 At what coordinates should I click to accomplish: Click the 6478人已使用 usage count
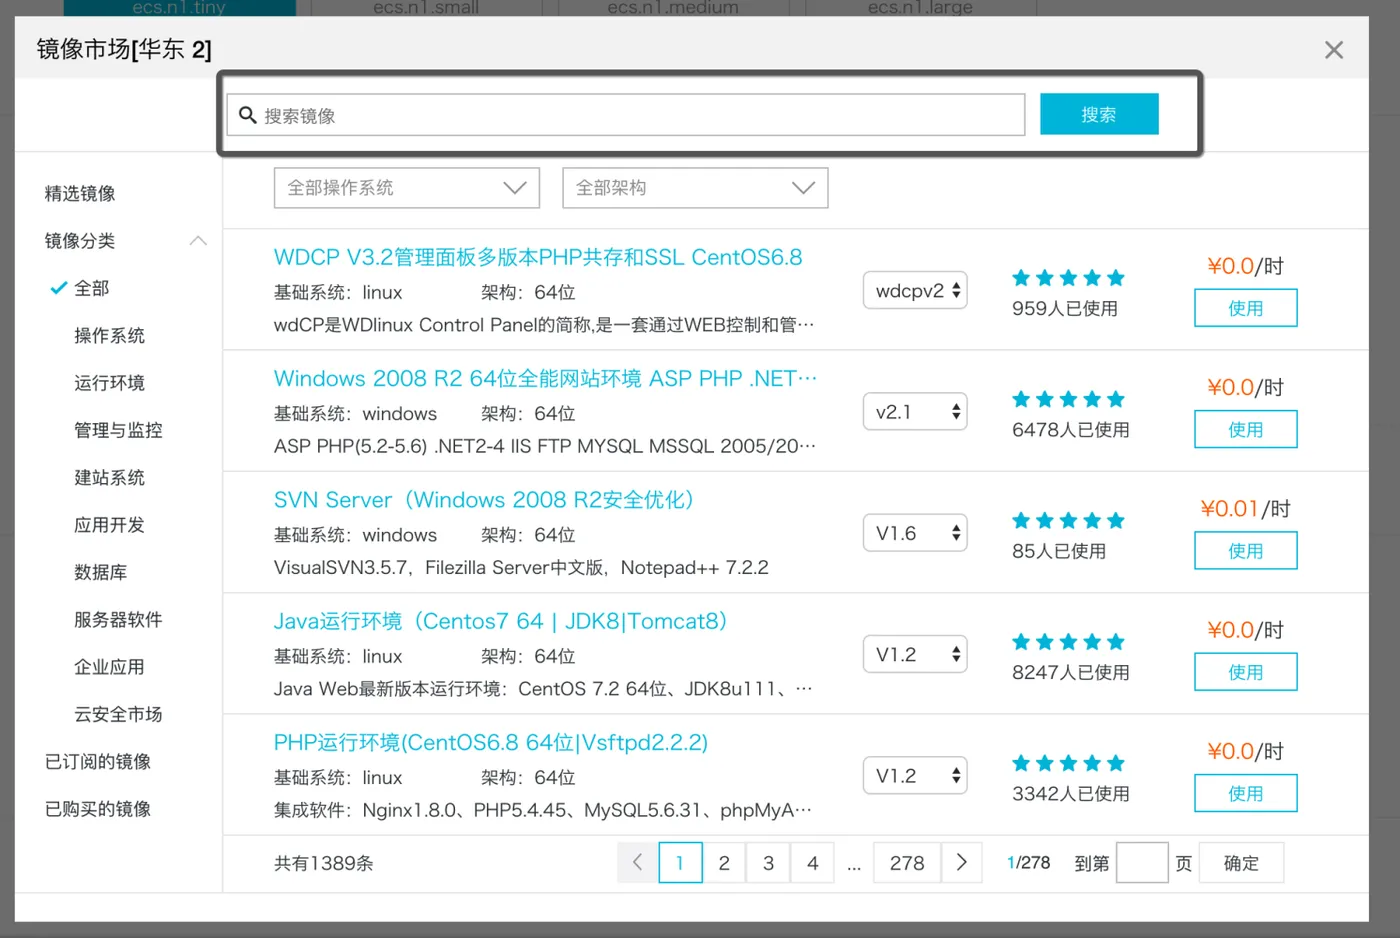pyautogui.click(x=1071, y=429)
